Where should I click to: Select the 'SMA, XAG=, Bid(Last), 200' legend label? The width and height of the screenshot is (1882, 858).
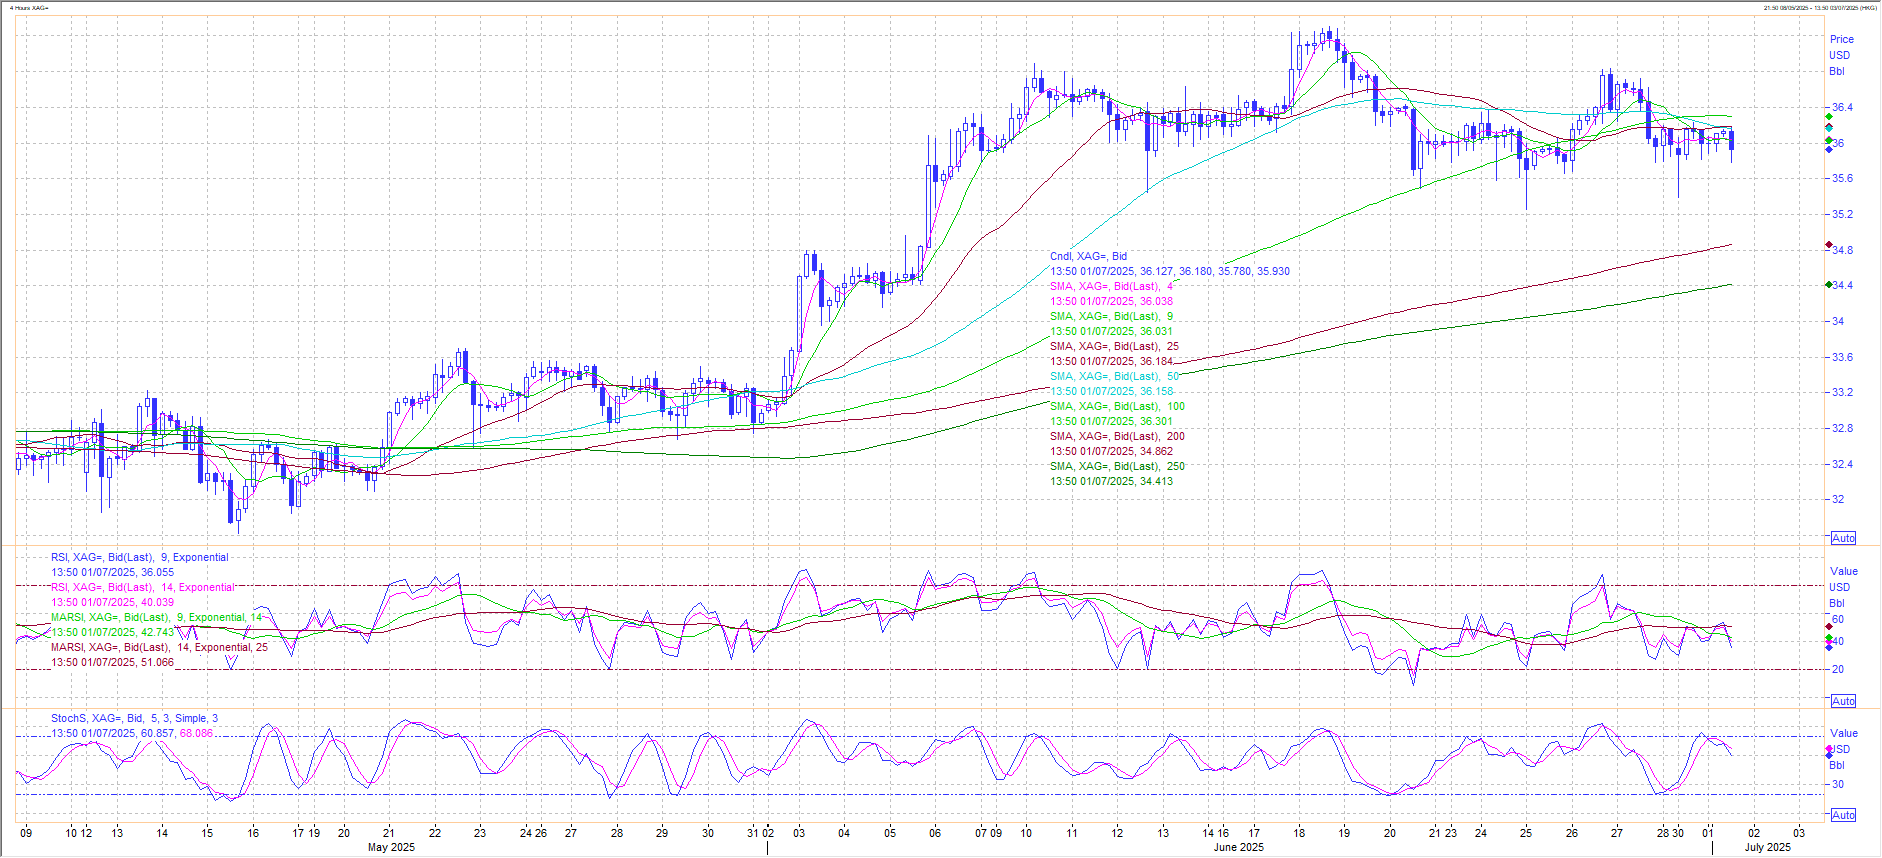coord(1117,436)
